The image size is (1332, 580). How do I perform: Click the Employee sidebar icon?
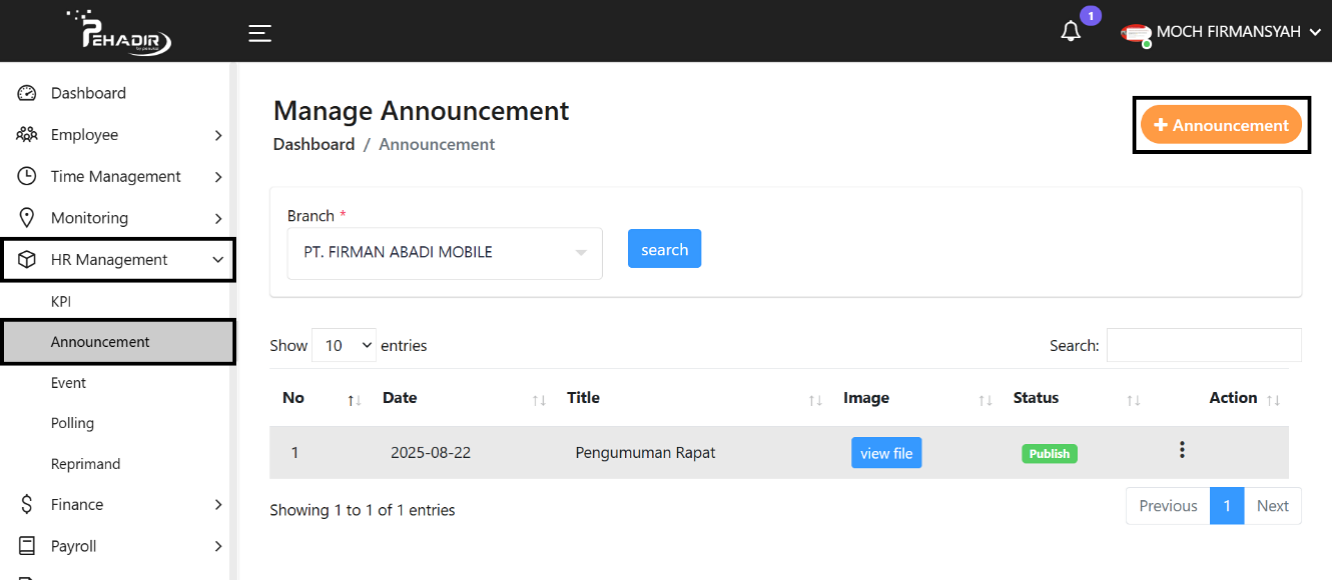(x=25, y=134)
